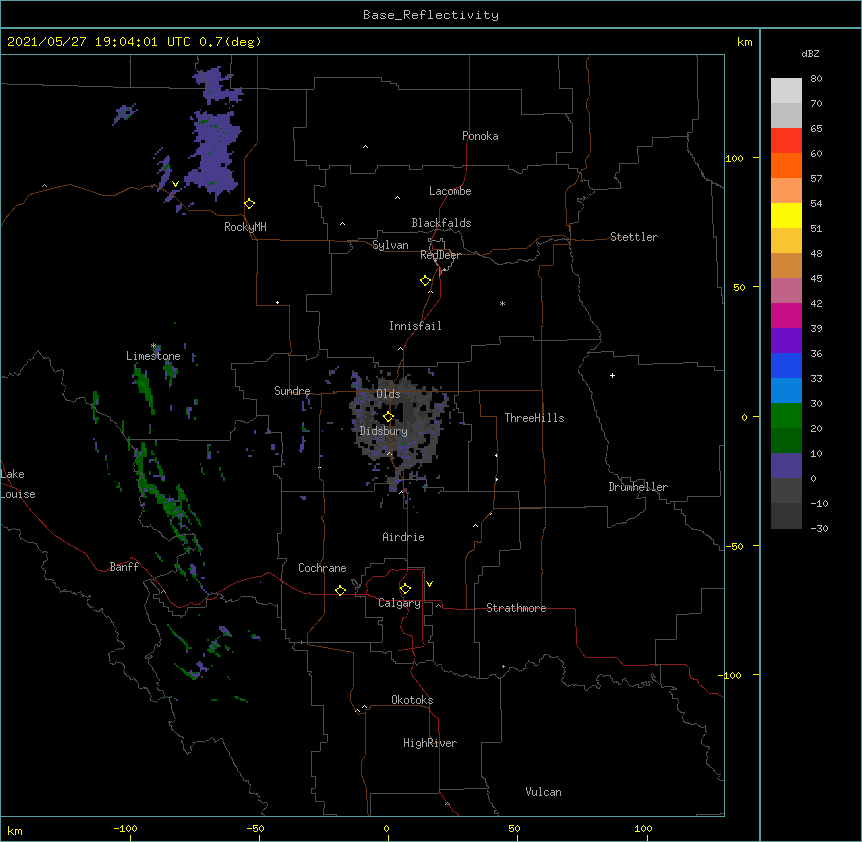This screenshot has width=862, height=842.
Task: Select the Strathmore map label
Action: [x=516, y=608]
